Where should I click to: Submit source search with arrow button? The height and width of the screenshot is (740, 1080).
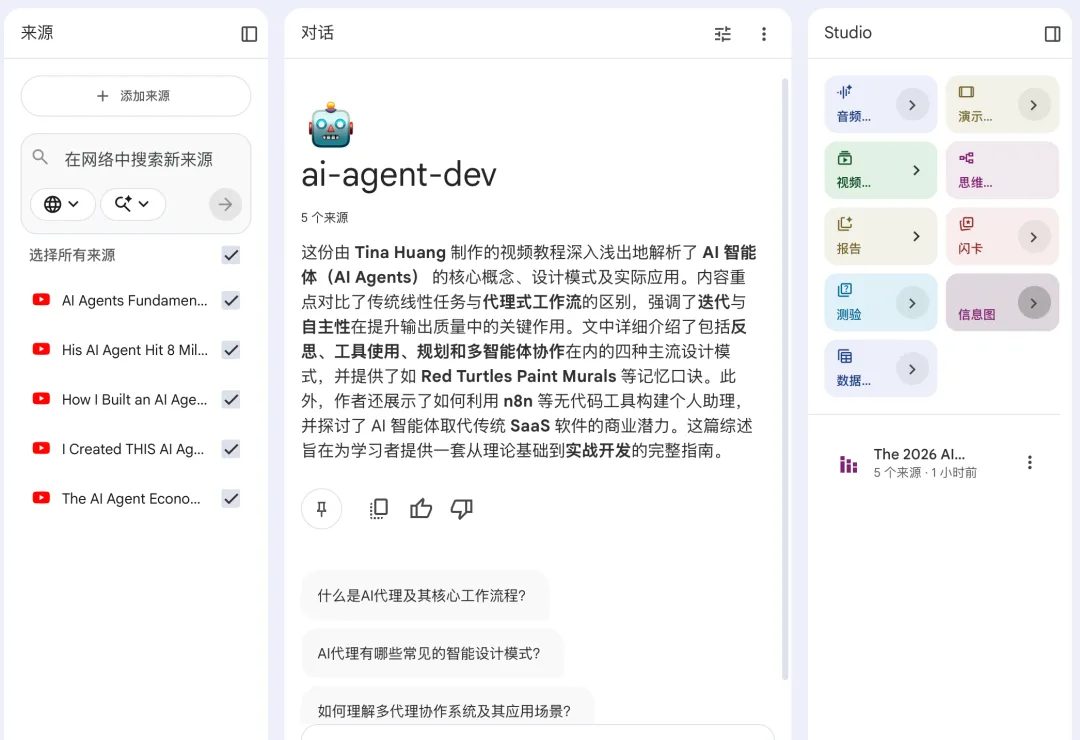click(x=225, y=204)
